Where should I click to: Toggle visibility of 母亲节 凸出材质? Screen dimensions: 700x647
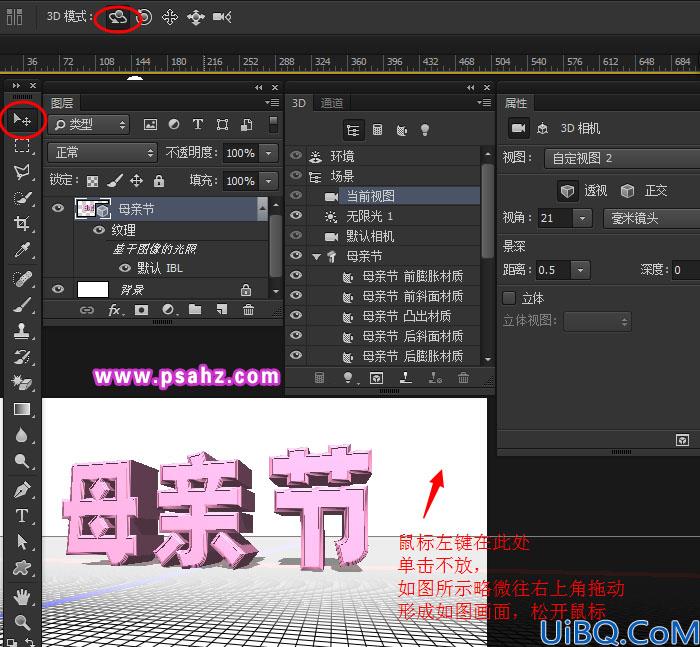296,315
